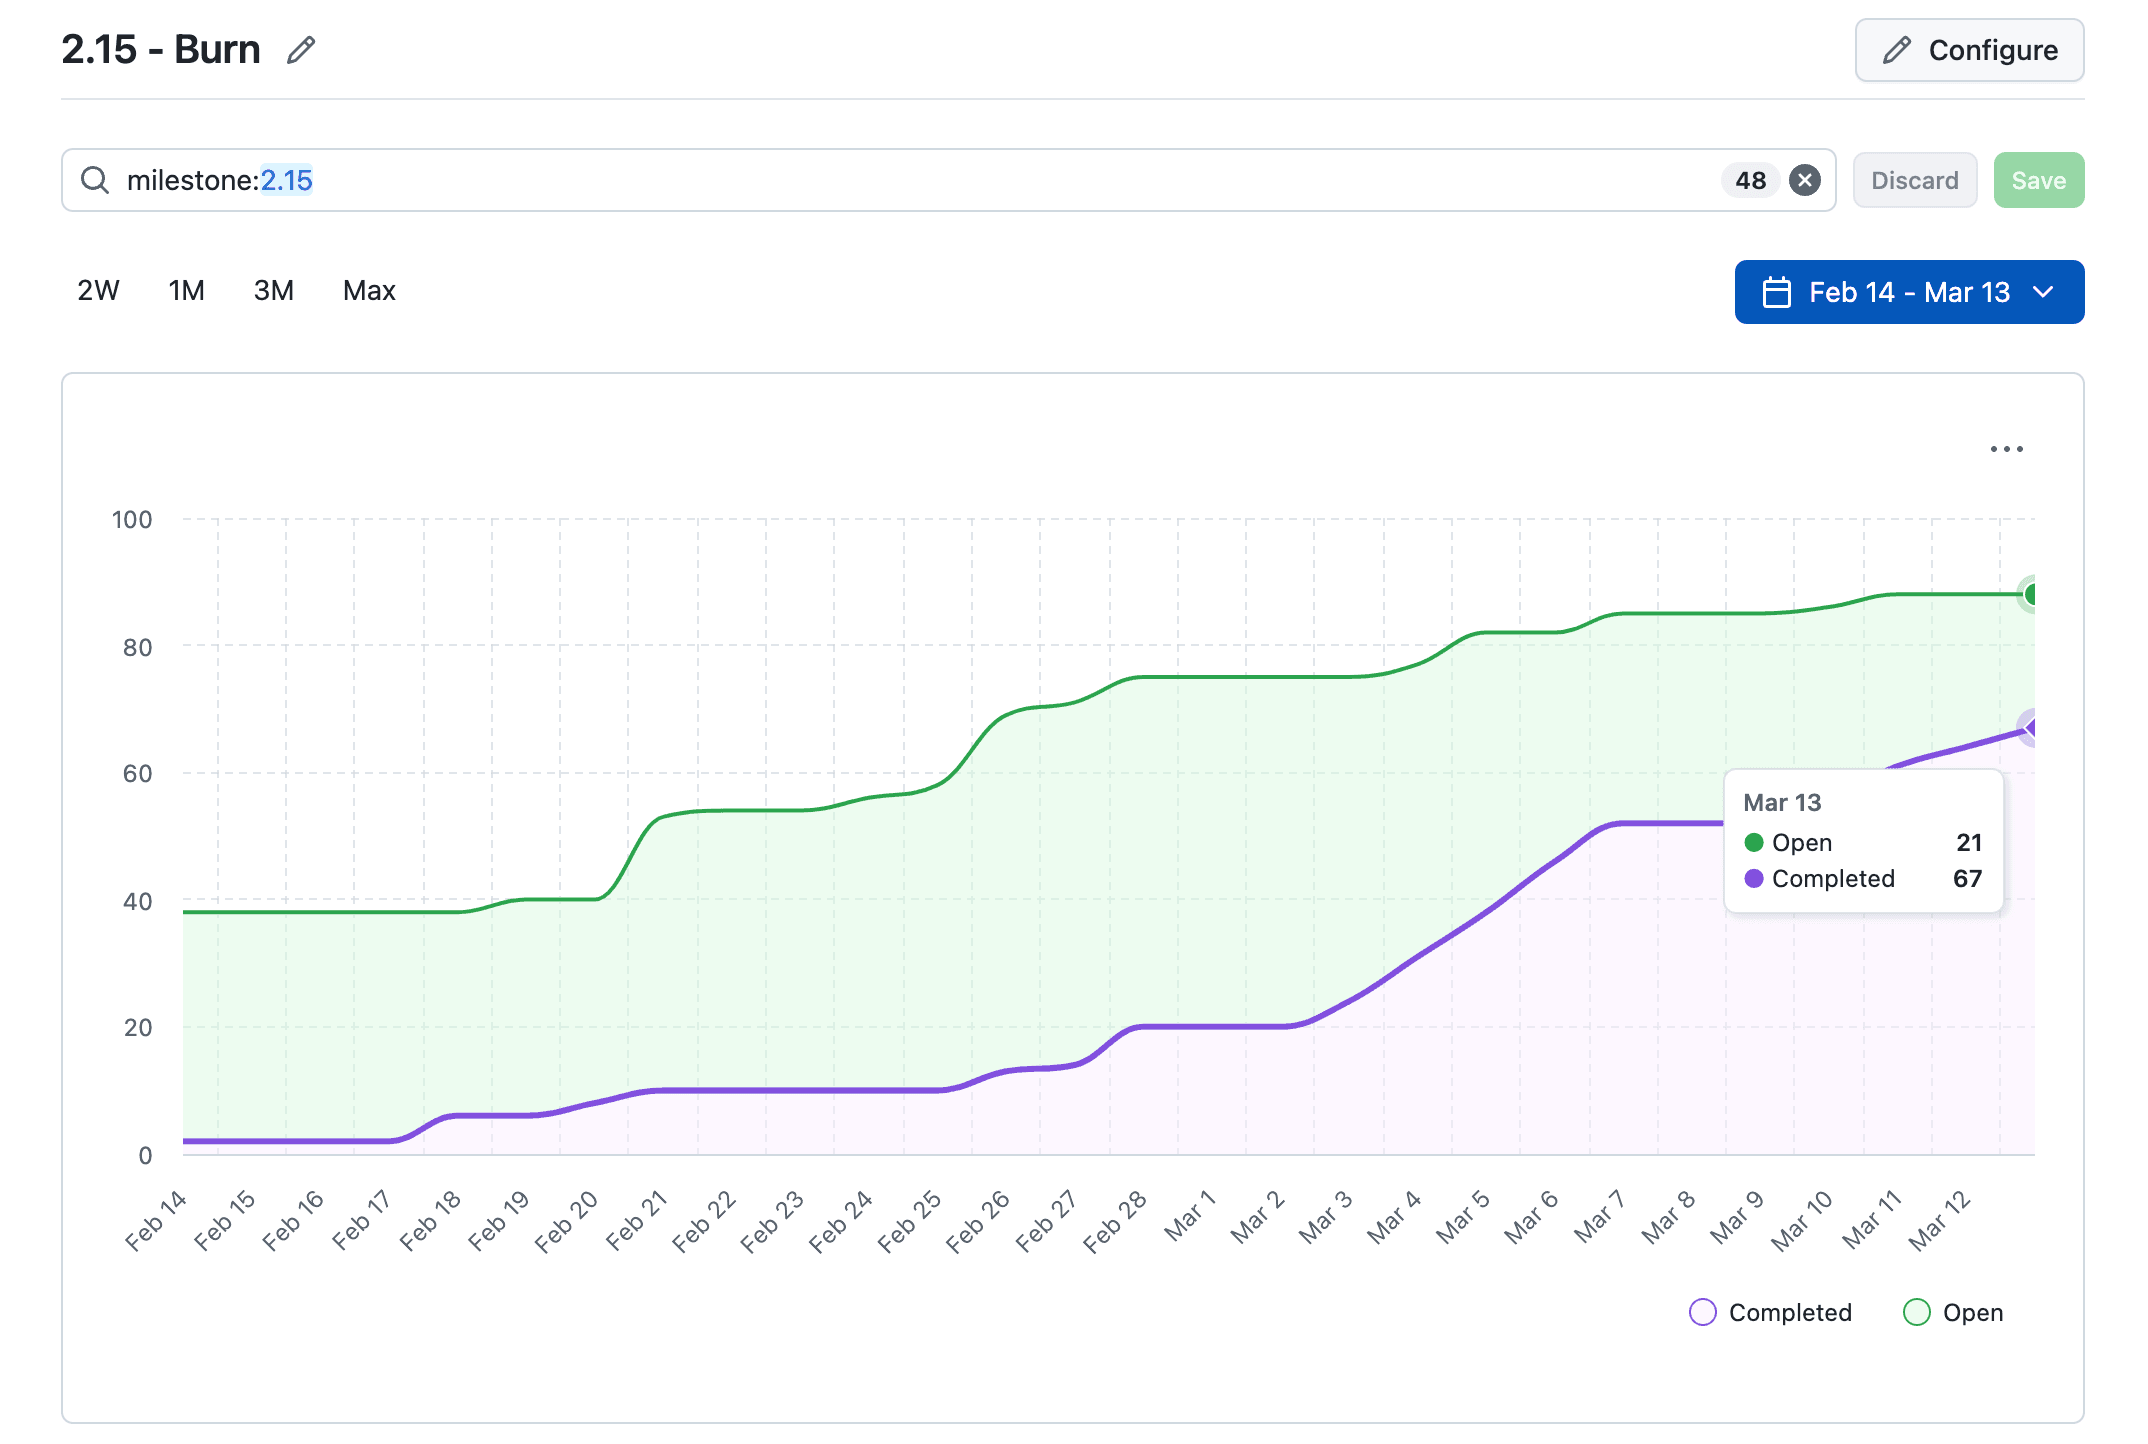Viewport: 2148px width, 1444px height.
Task: Select the 3M range on the timeline
Action: [273, 290]
